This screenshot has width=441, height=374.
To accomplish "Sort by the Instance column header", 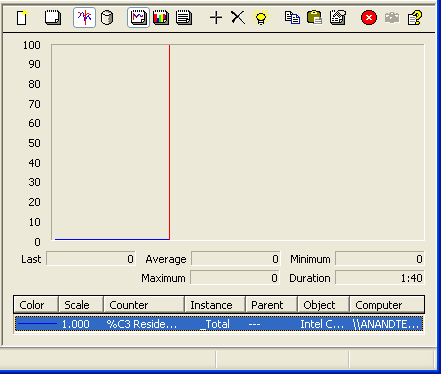I will point(215,305).
